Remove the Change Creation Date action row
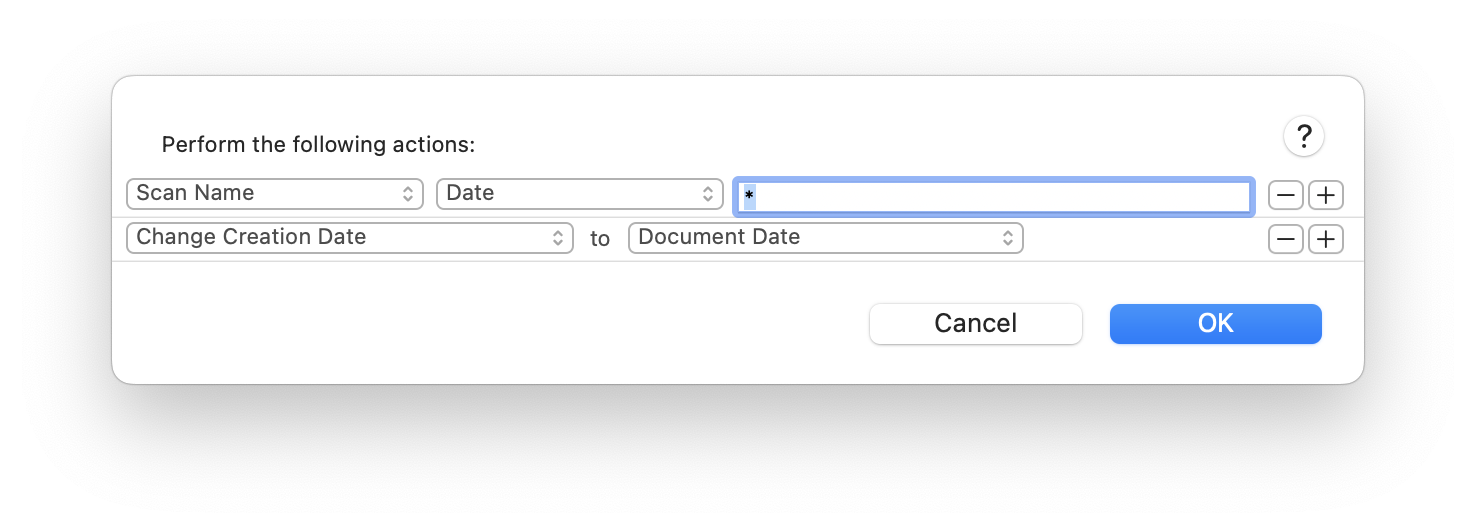1476x532 pixels. coord(1285,239)
